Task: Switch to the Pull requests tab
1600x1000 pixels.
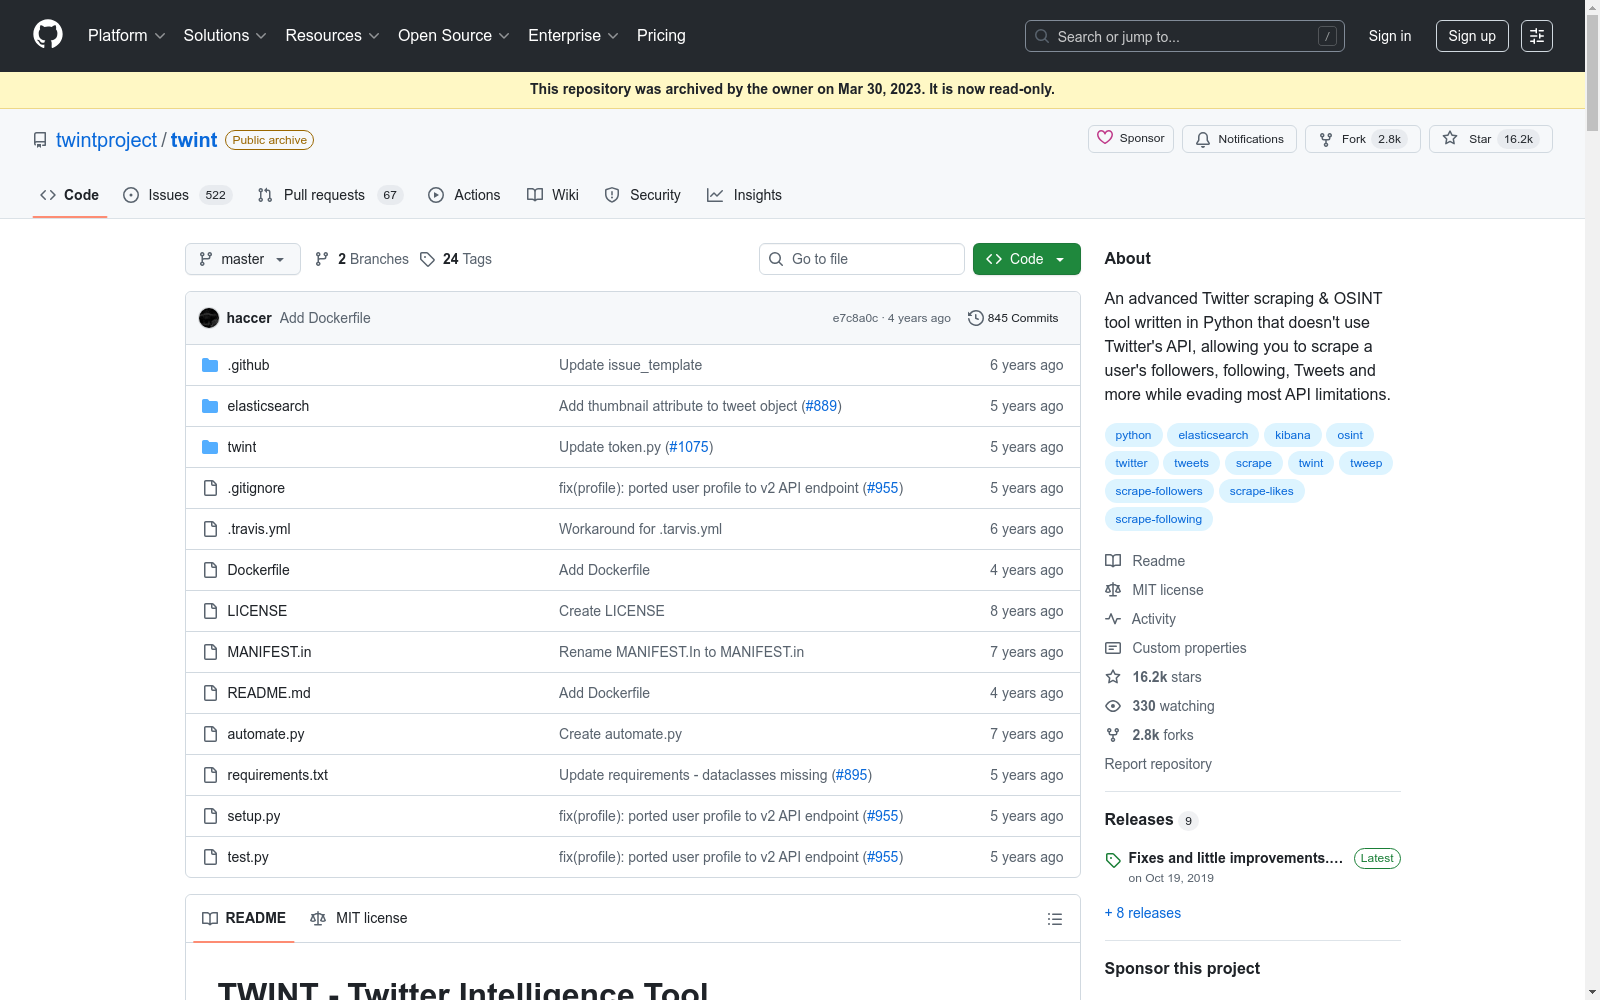Action: click(330, 195)
